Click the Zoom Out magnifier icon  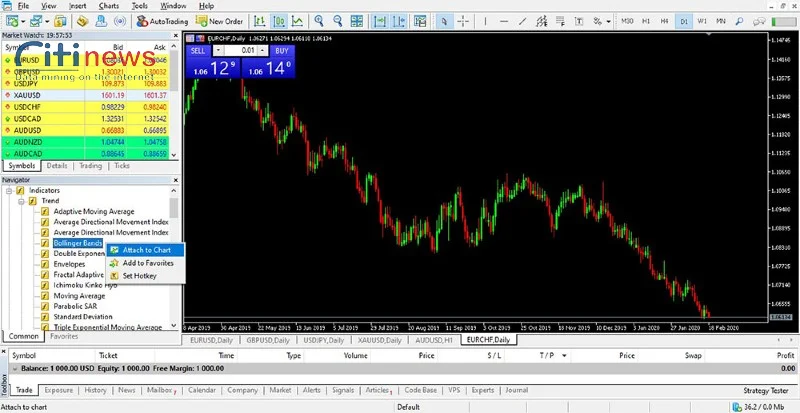pos(338,21)
